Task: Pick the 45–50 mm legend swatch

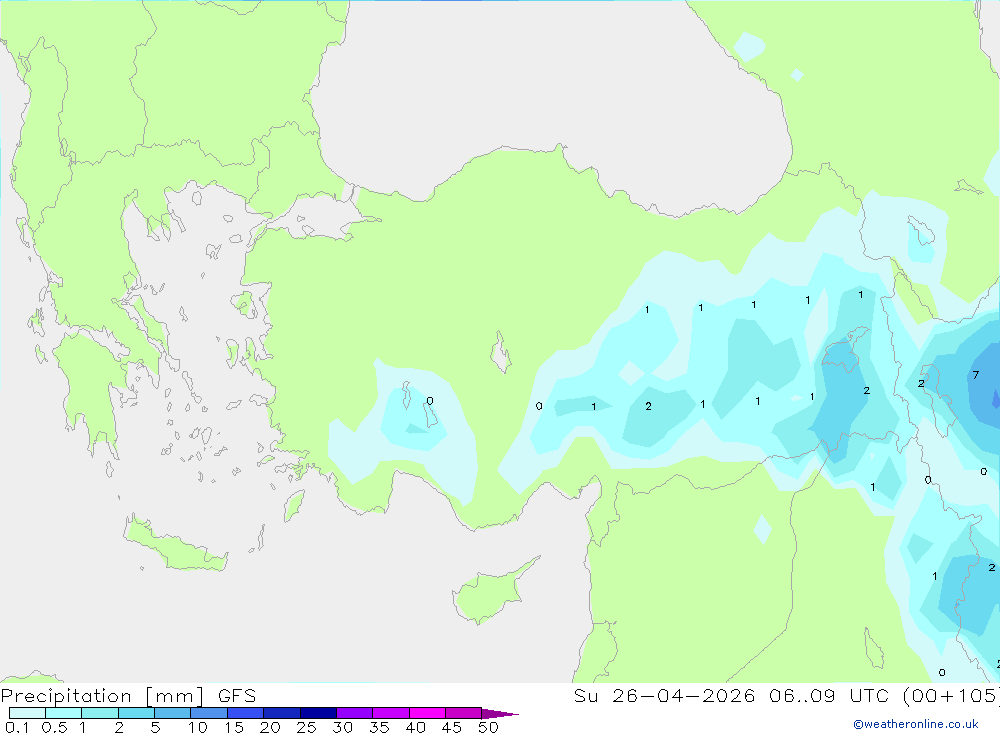Action: (464, 713)
